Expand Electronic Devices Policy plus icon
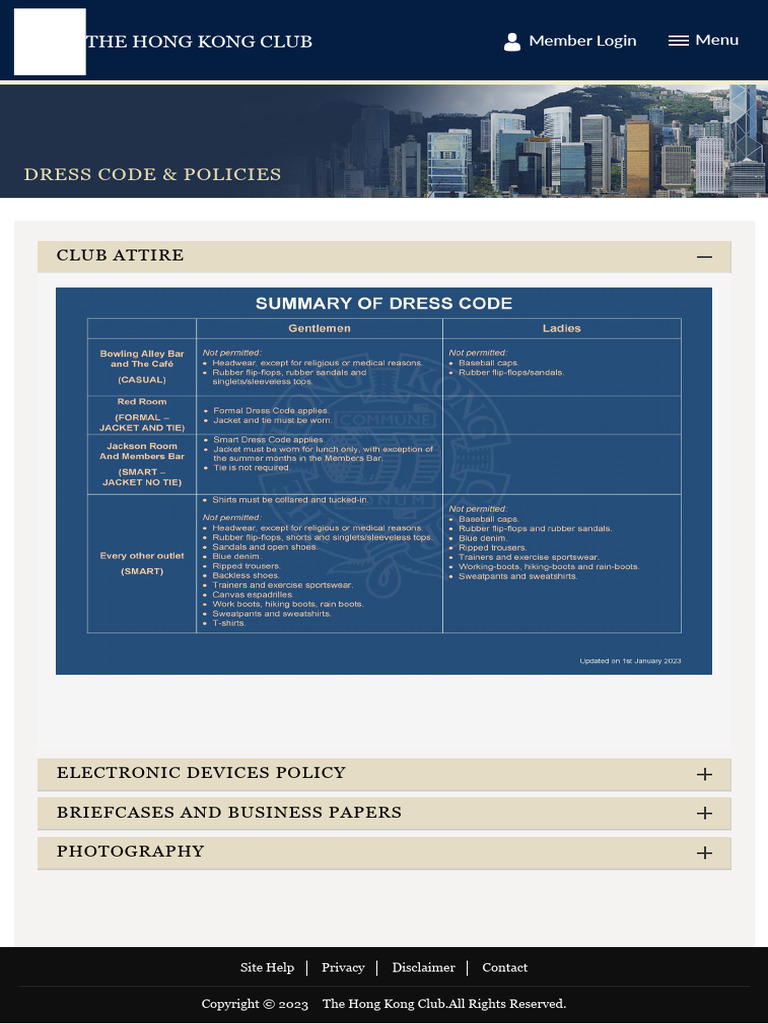 point(704,775)
